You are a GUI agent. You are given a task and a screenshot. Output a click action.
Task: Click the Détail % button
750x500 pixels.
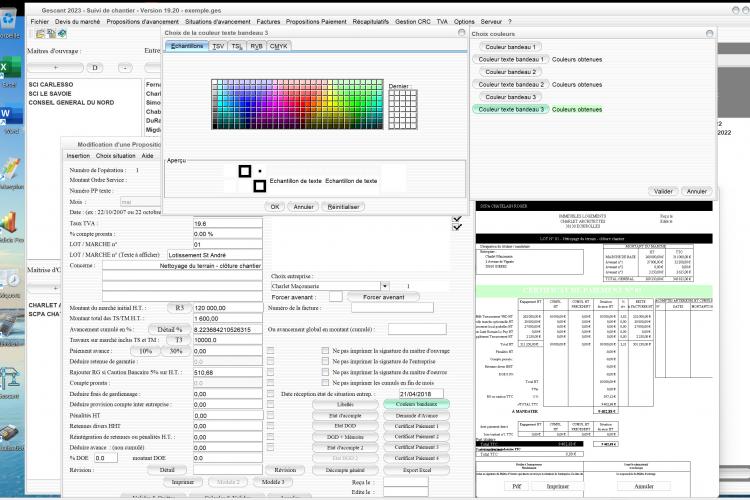[170, 329]
